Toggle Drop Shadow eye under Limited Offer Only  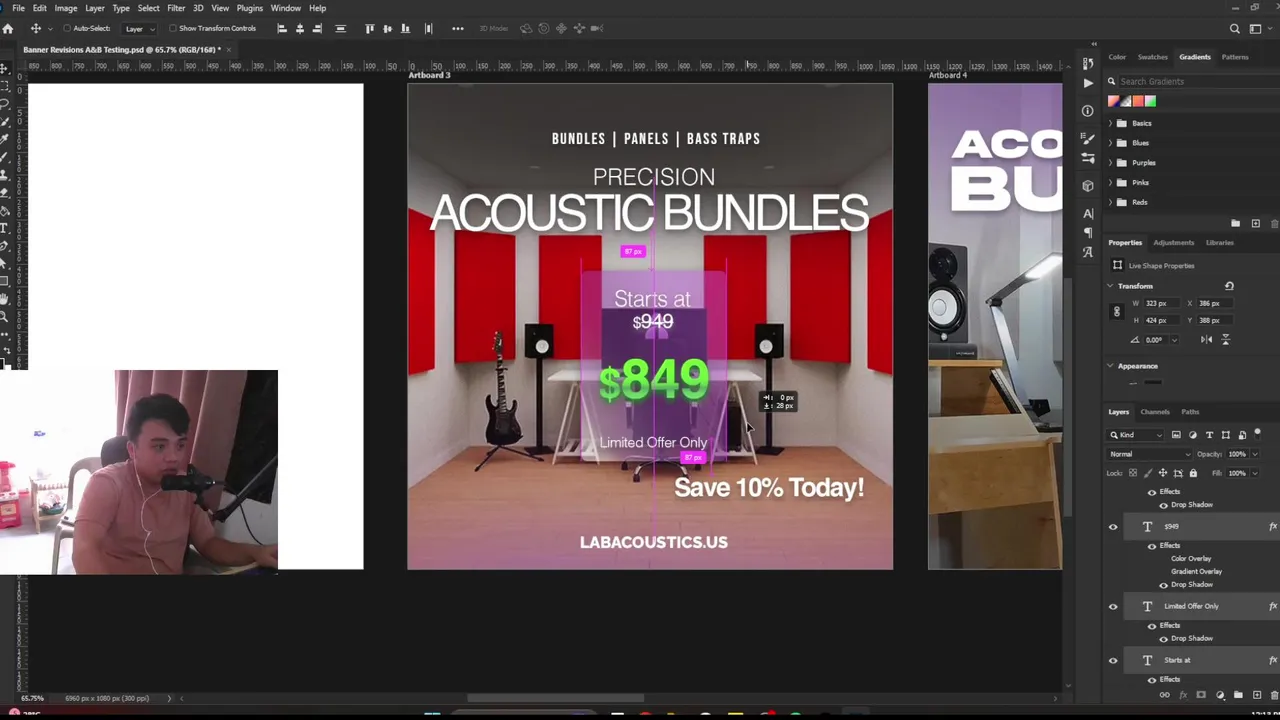click(1164, 638)
